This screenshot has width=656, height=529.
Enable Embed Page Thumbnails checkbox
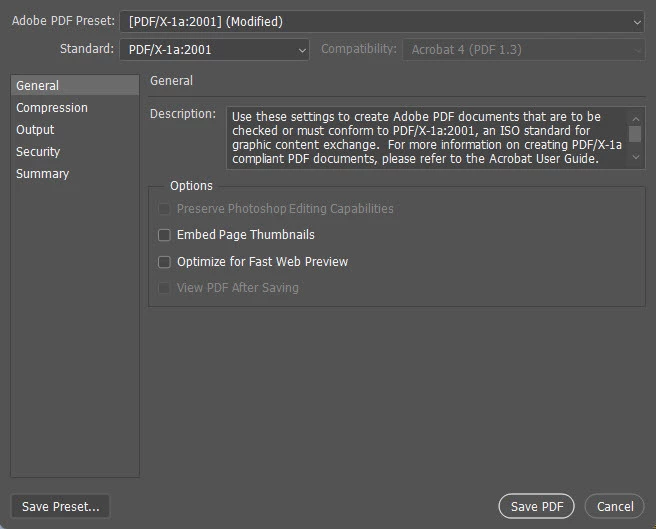click(164, 235)
